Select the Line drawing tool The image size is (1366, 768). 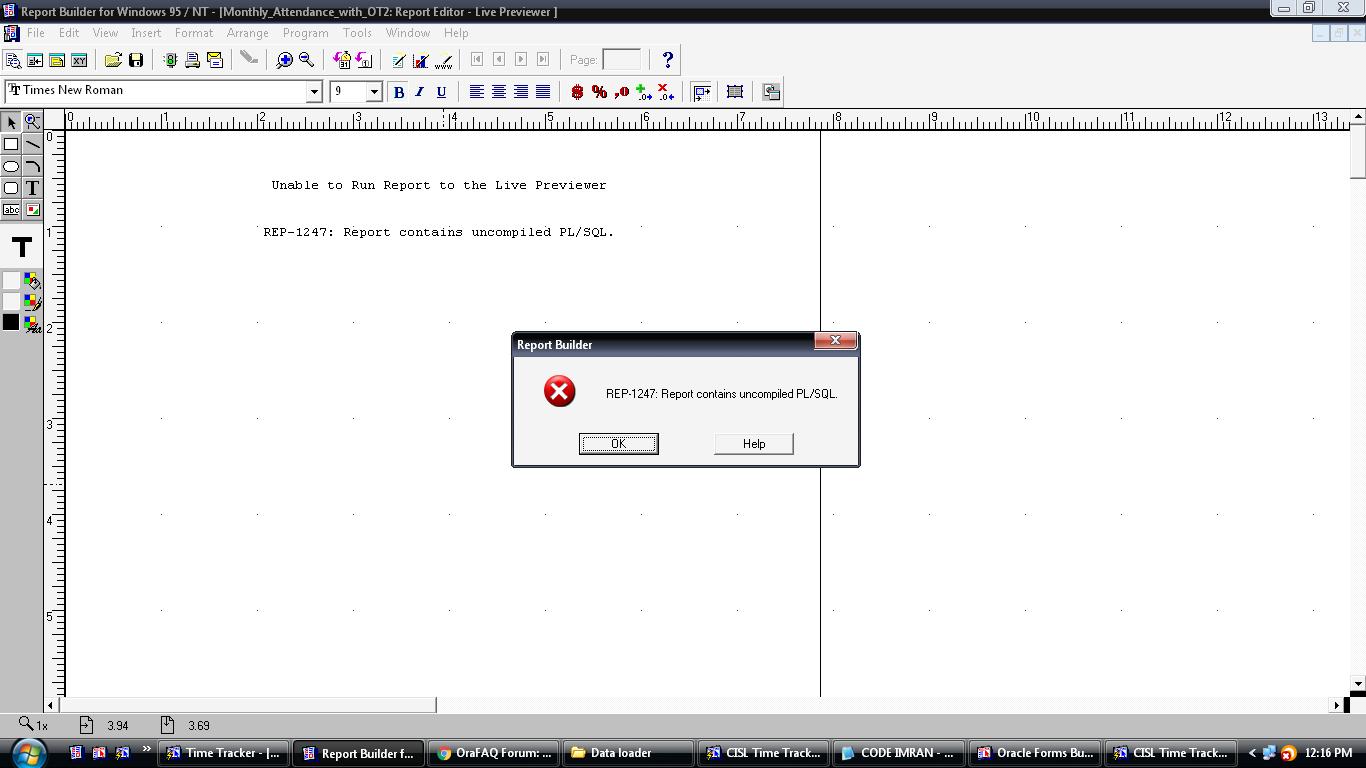coord(33,145)
